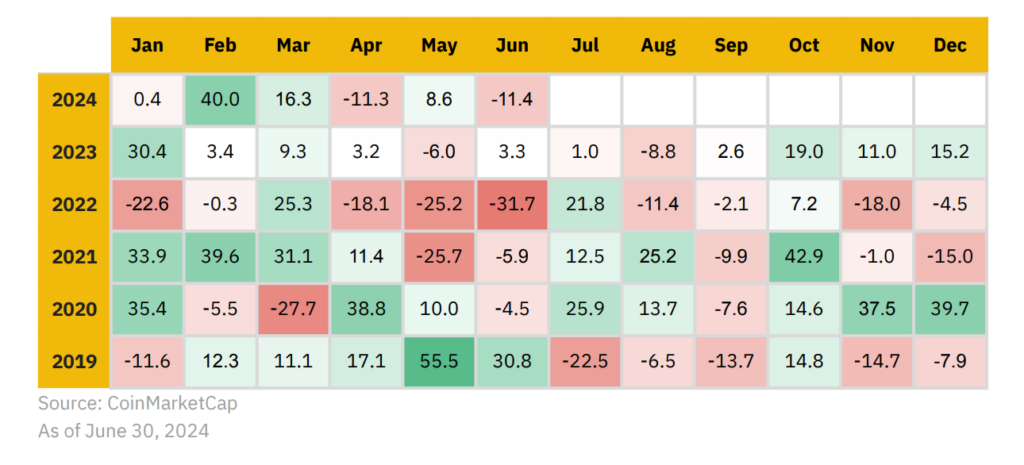Click the As of June 30, 2024 note
Viewport: 1024px width, 465px height.
click(x=124, y=432)
